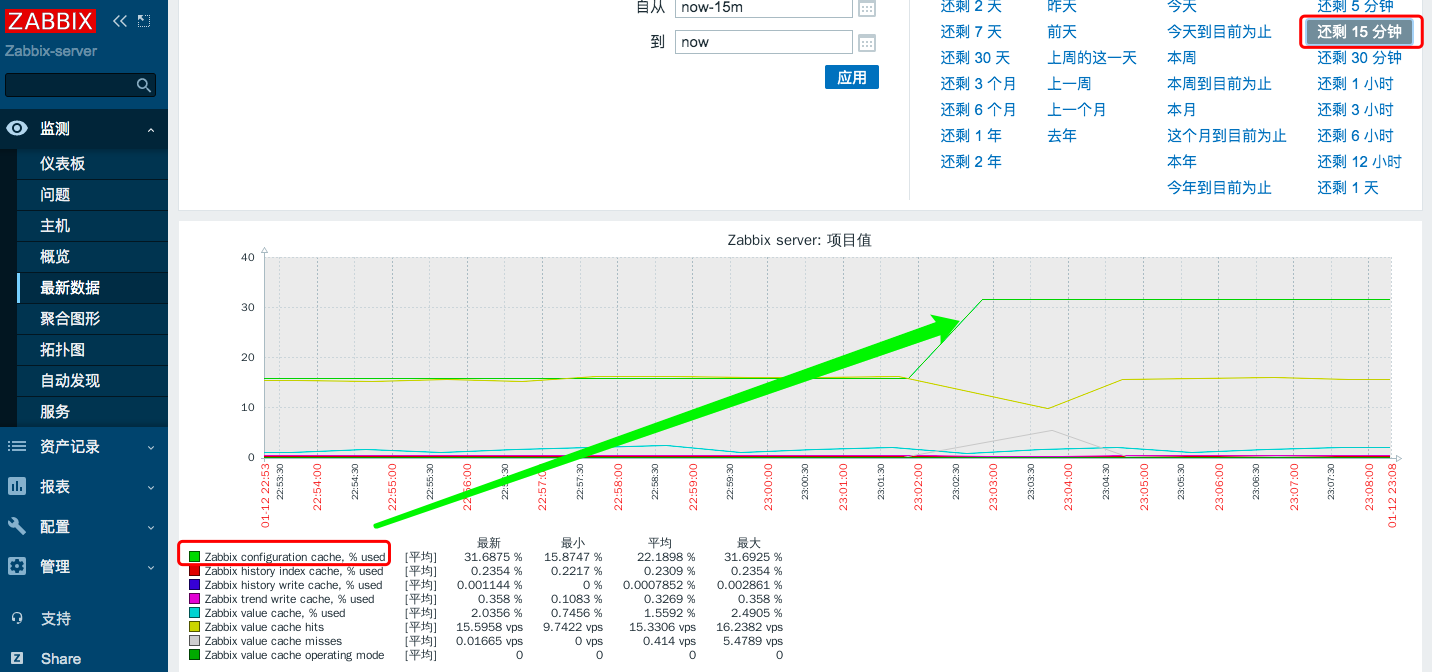Select 上一个月 time range
1432x672 pixels.
tap(1077, 110)
